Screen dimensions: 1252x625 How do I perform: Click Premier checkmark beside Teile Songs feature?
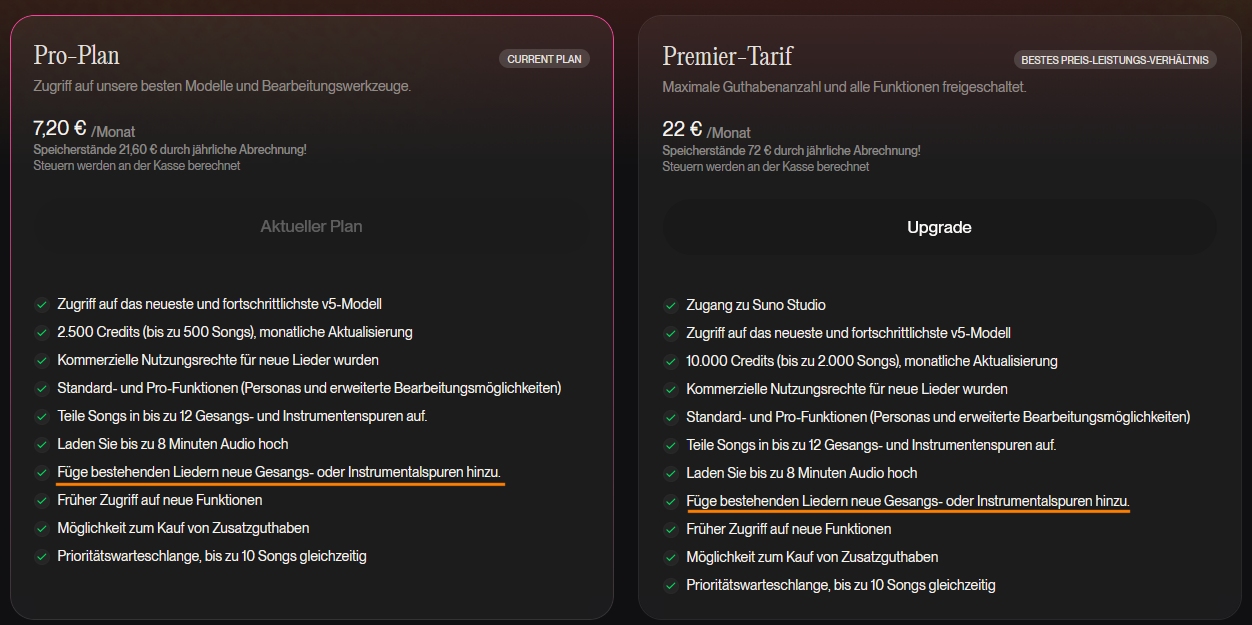(x=670, y=445)
